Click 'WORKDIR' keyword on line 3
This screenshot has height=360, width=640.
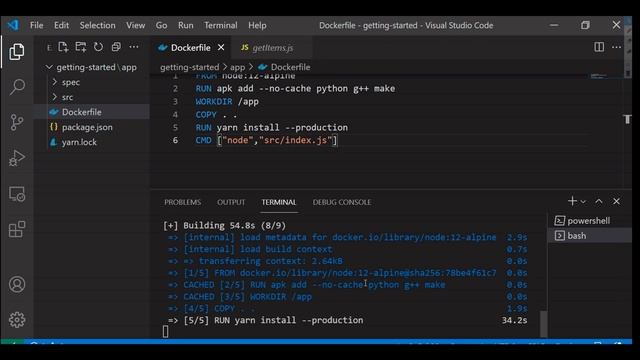pos(213,102)
